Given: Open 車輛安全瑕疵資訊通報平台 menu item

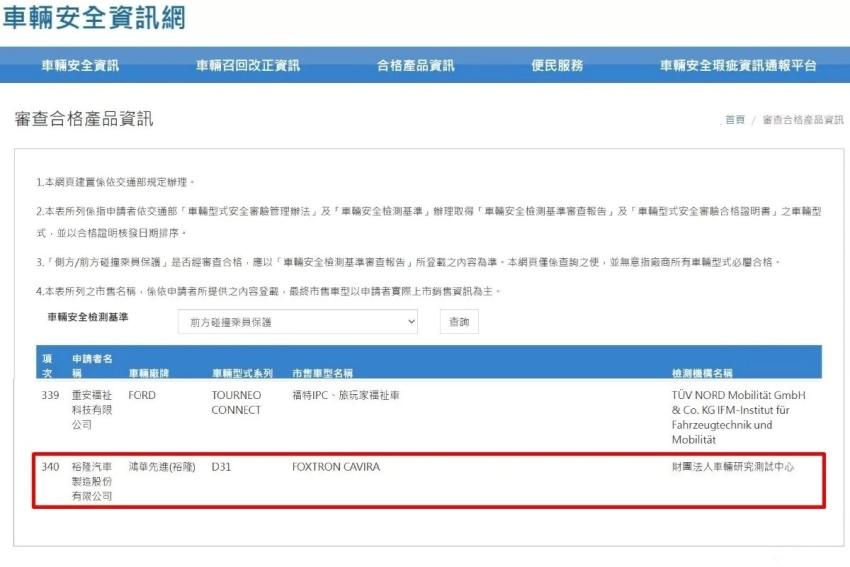Looking at the screenshot, I should [738, 66].
